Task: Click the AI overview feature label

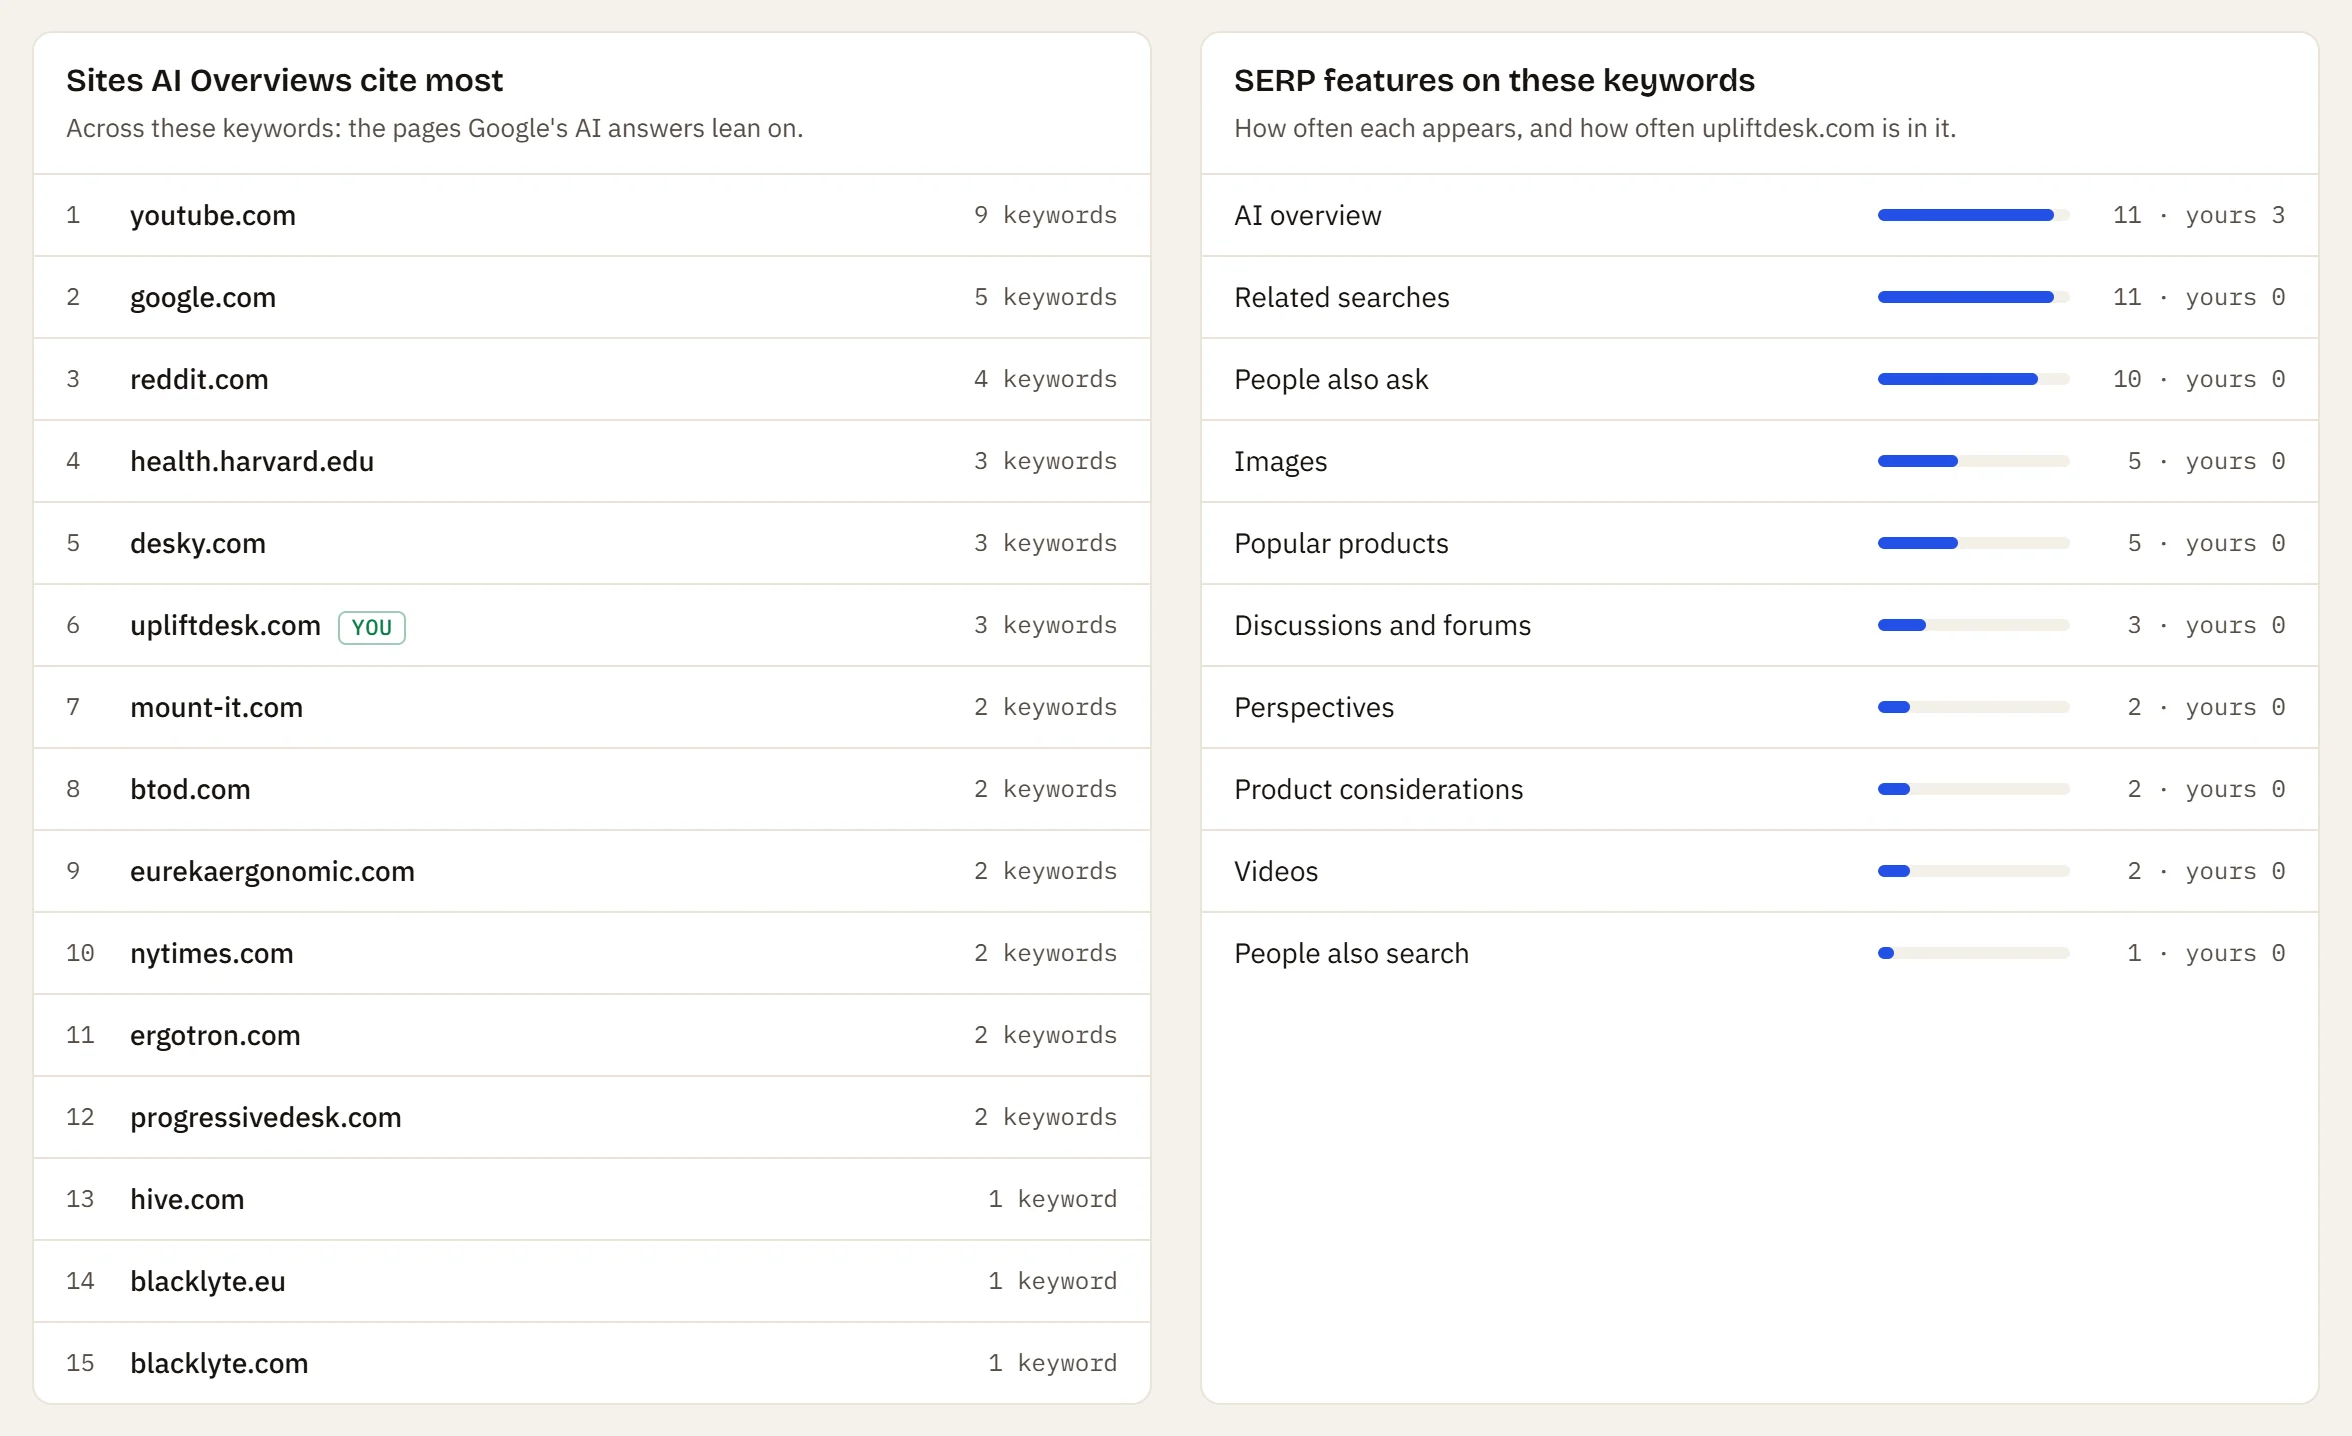Action: point(1307,215)
